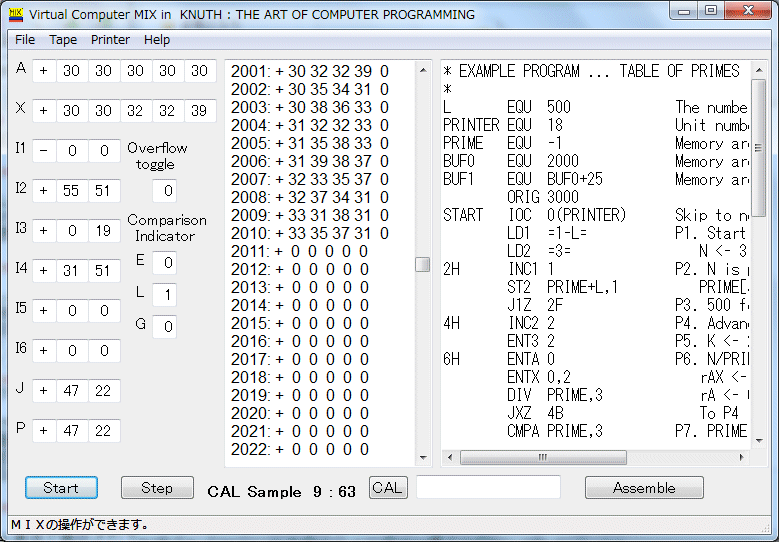Screen dimensions: 779x542
Task: Click the I4 register byte showing 31
Action: click(72, 271)
